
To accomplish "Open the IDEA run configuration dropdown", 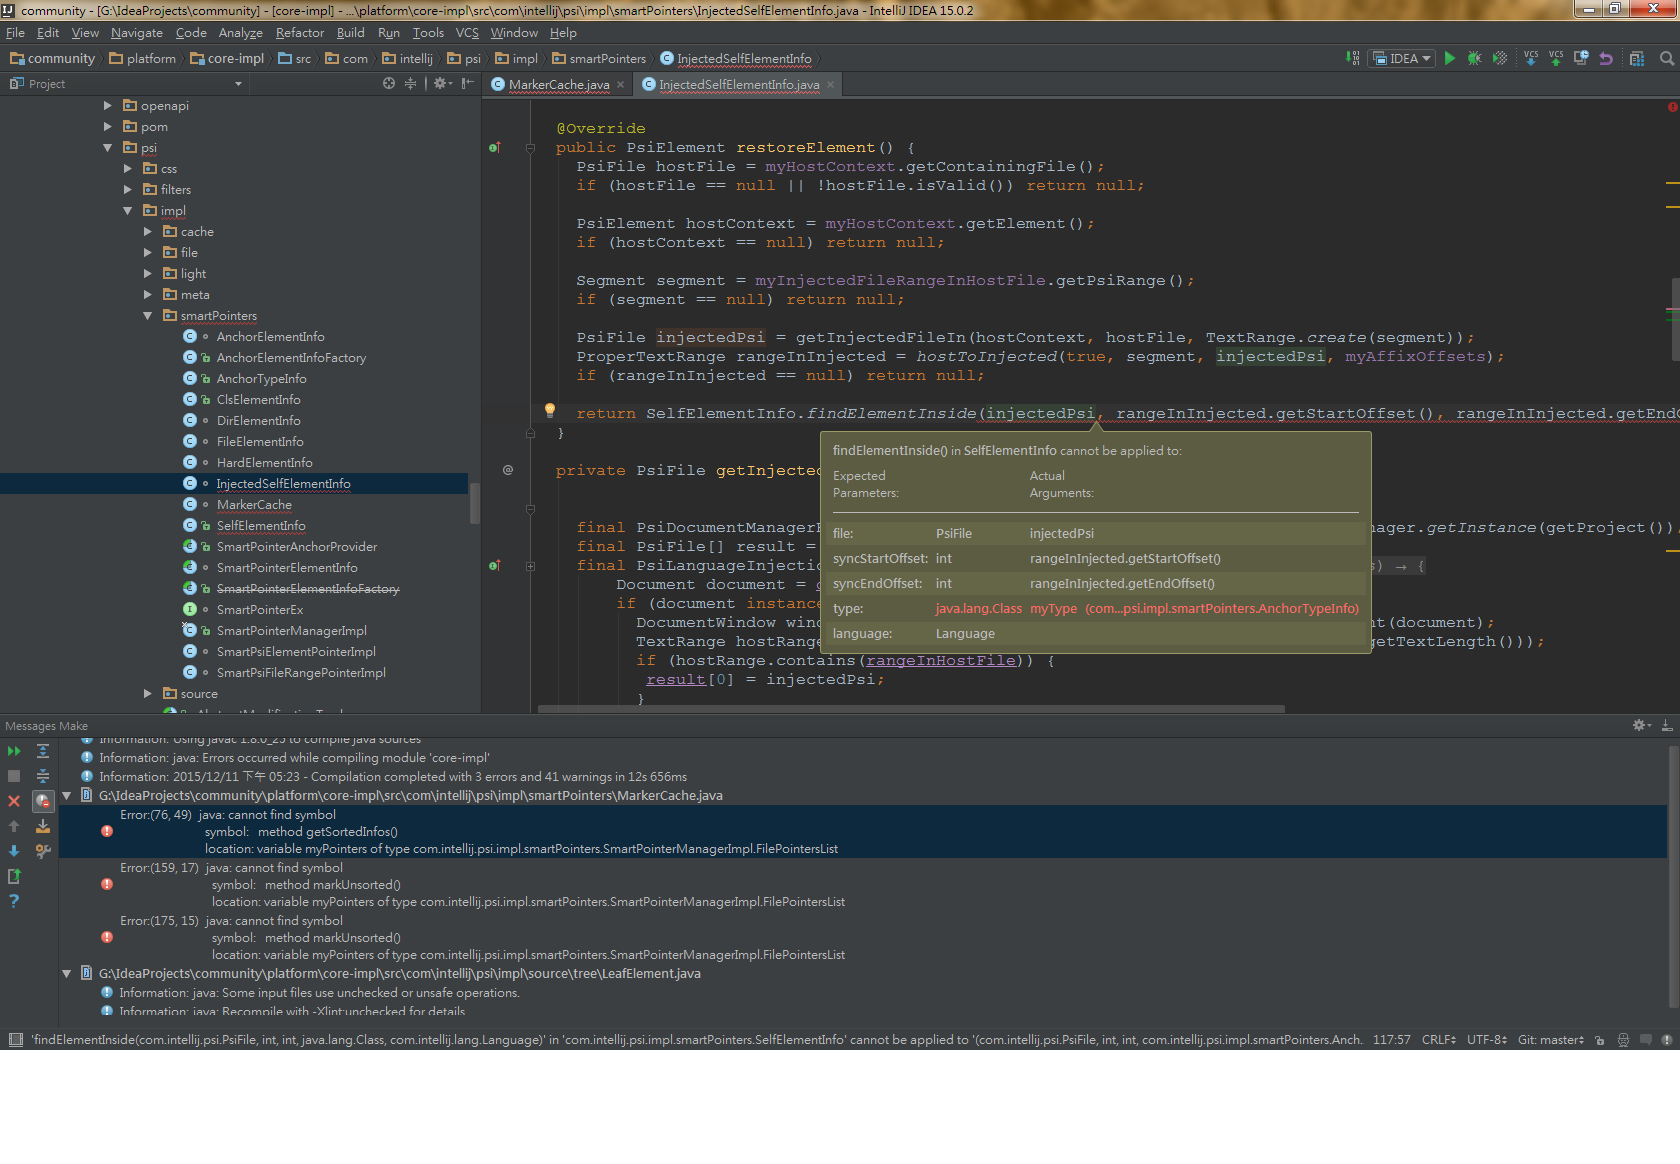I will pyautogui.click(x=1402, y=59).
